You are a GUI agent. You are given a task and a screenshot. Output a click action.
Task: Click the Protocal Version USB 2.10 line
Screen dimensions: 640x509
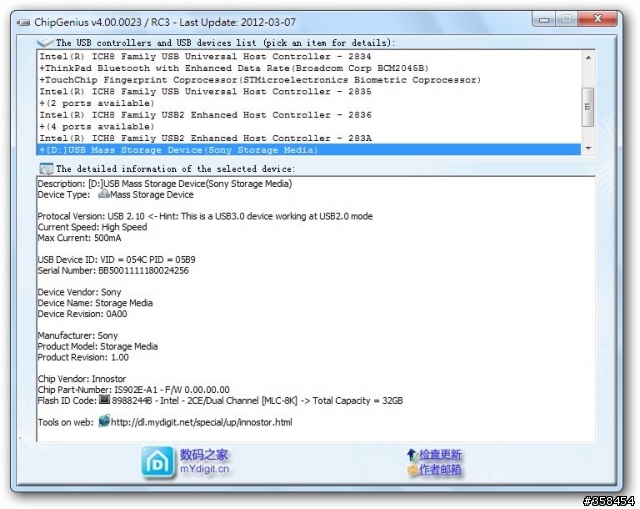(205, 216)
